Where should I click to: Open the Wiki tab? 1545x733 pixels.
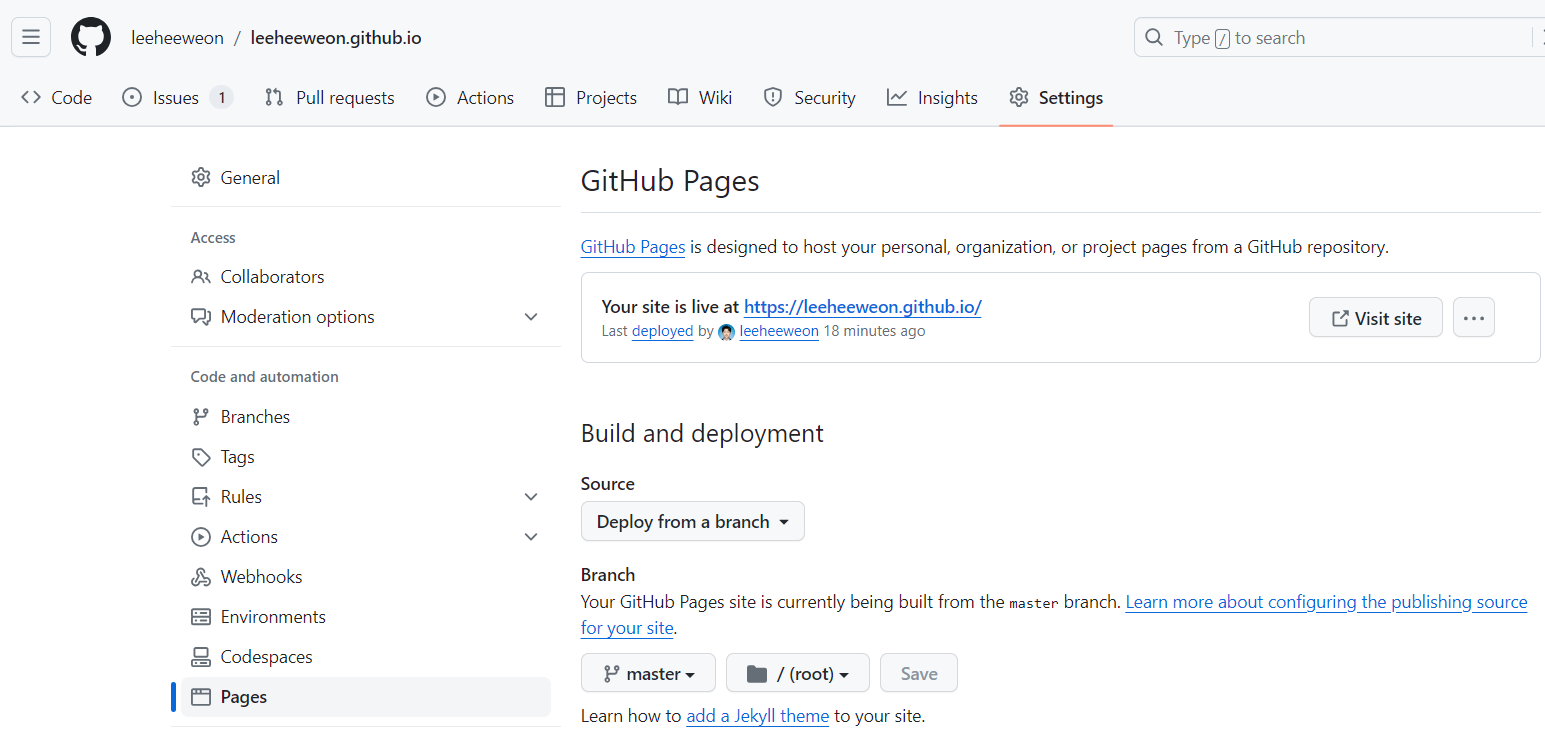point(700,98)
